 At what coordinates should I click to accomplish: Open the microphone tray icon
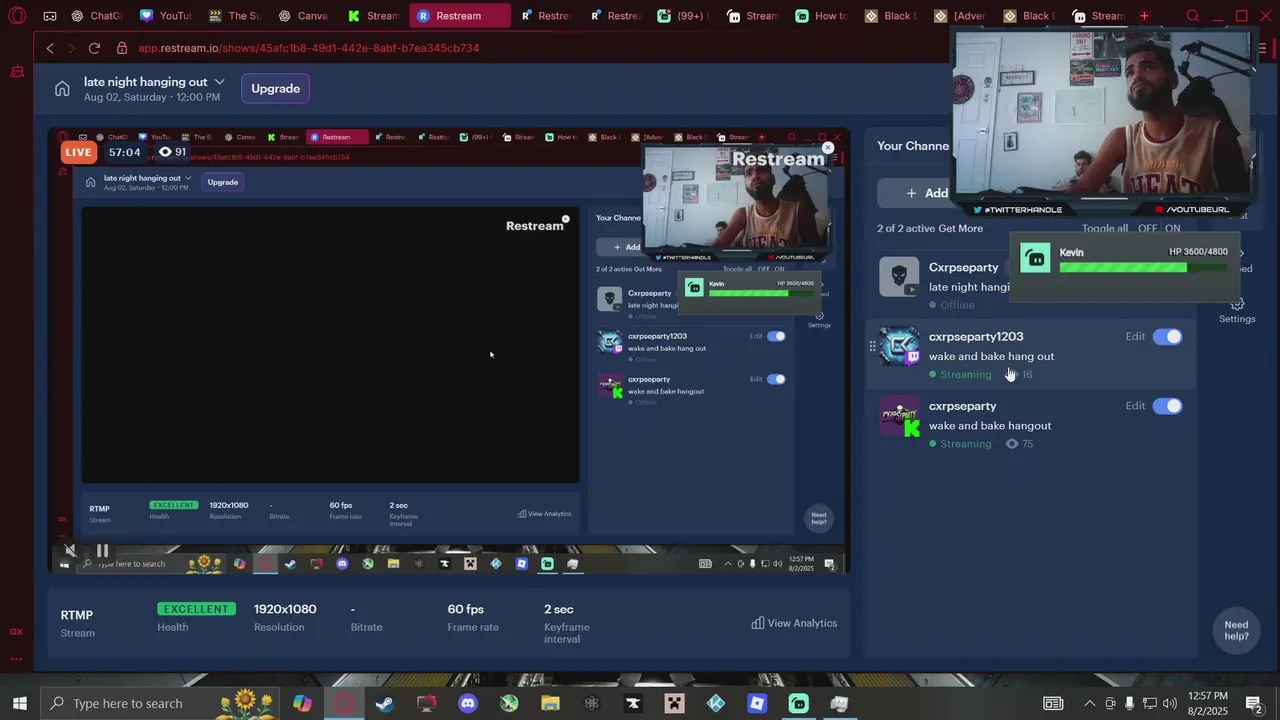tap(1130, 703)
